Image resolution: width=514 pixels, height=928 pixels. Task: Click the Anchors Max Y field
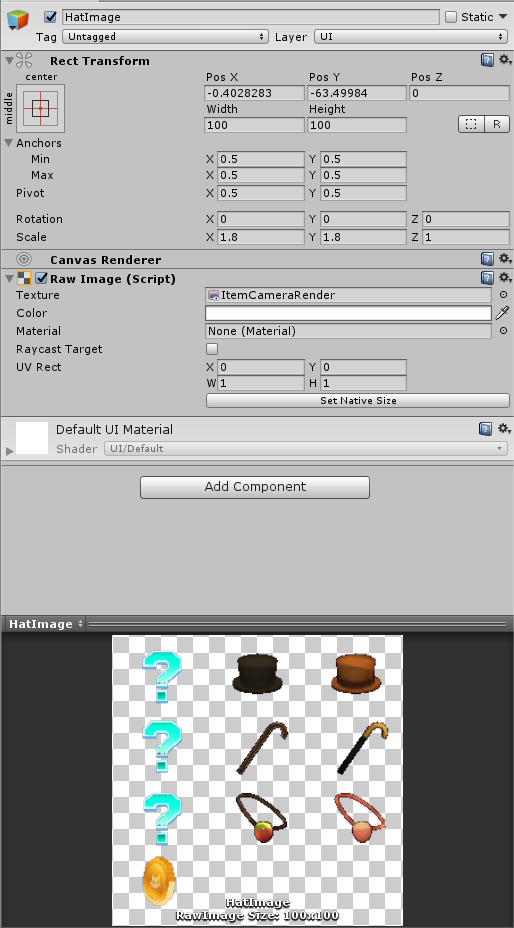click(x=363, y=175)
